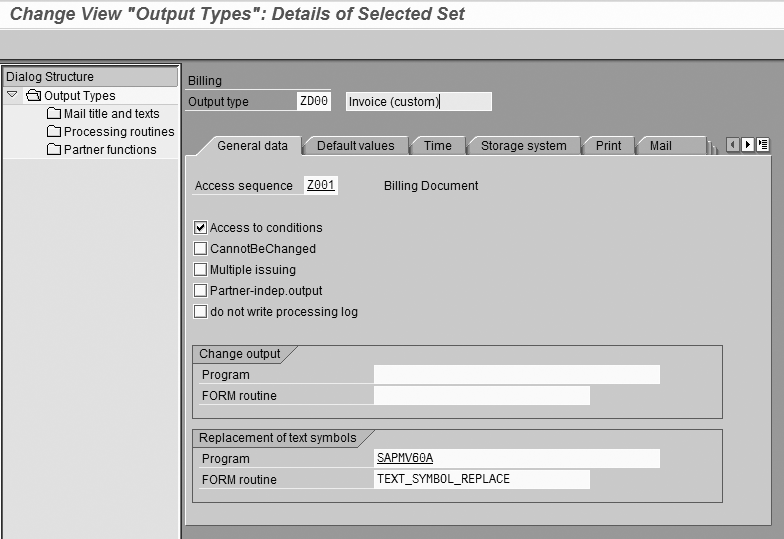Click the TEXT_SYMBOL_REPLACE FORM routine field
The width and height of the screenshot is (784, 539).
(x=481, y=480)
